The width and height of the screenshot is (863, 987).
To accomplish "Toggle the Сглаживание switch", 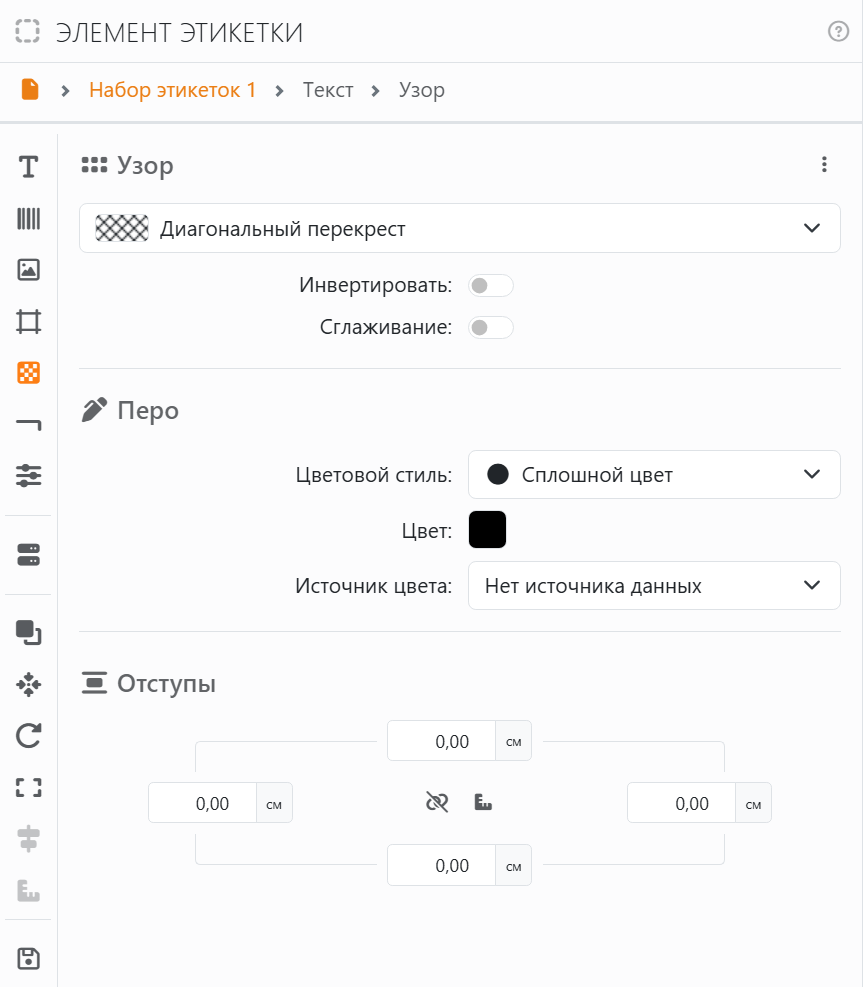I will pos(490,327).
